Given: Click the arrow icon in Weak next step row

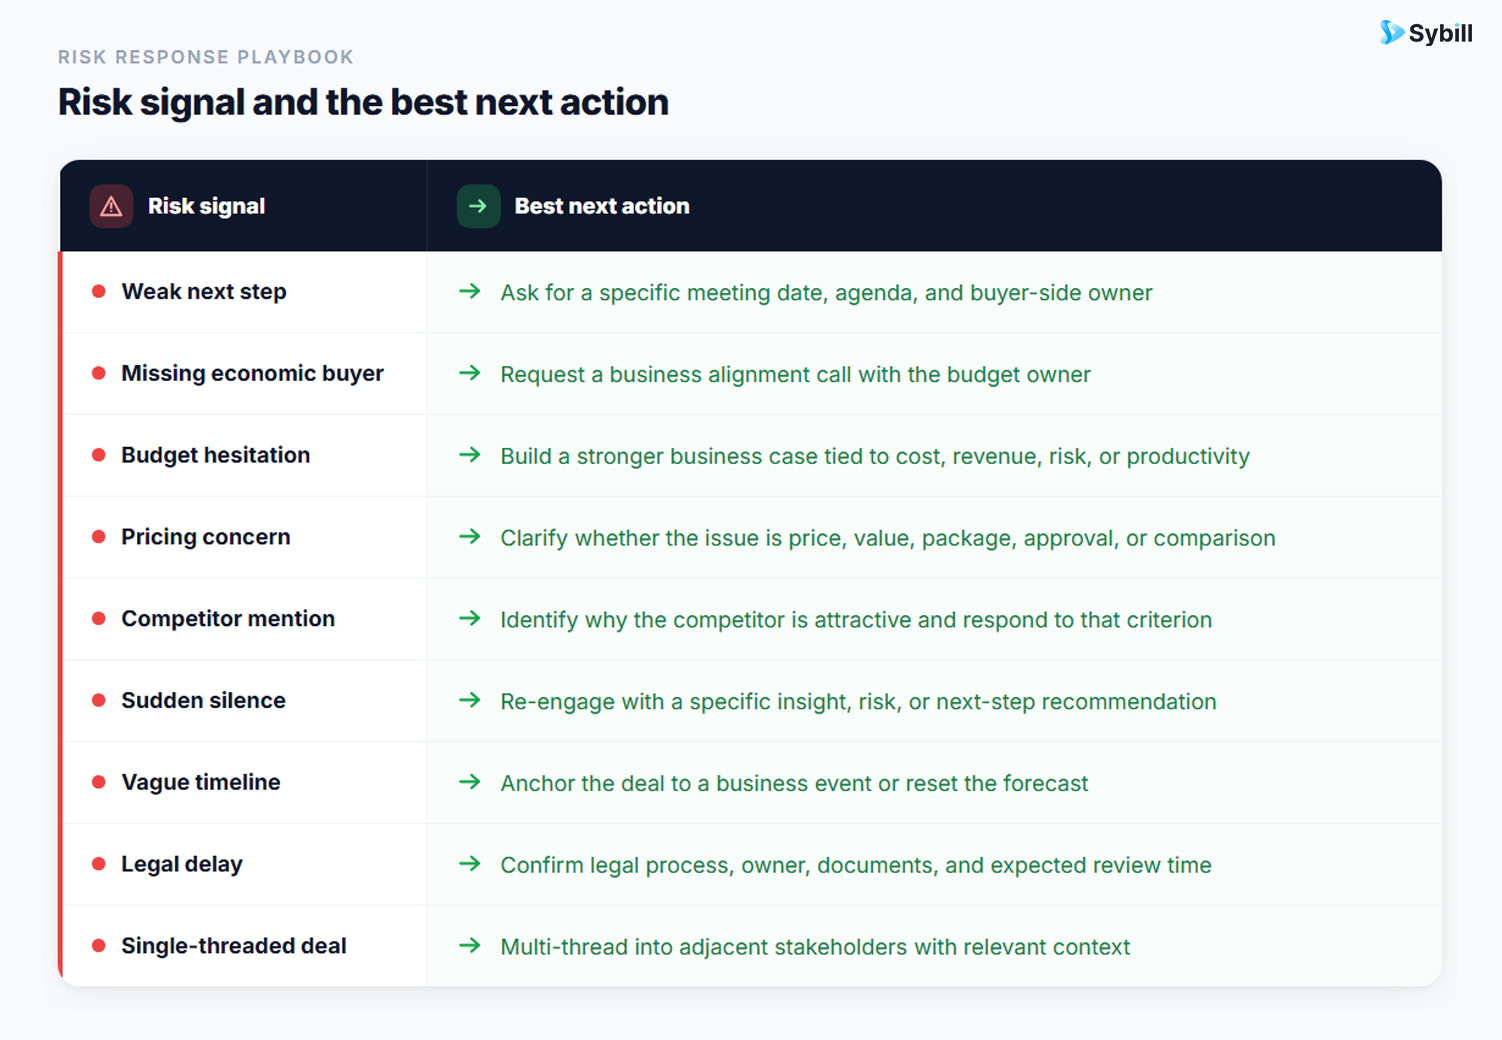Looking at the screenshot, I should click(x=470, y=291).
